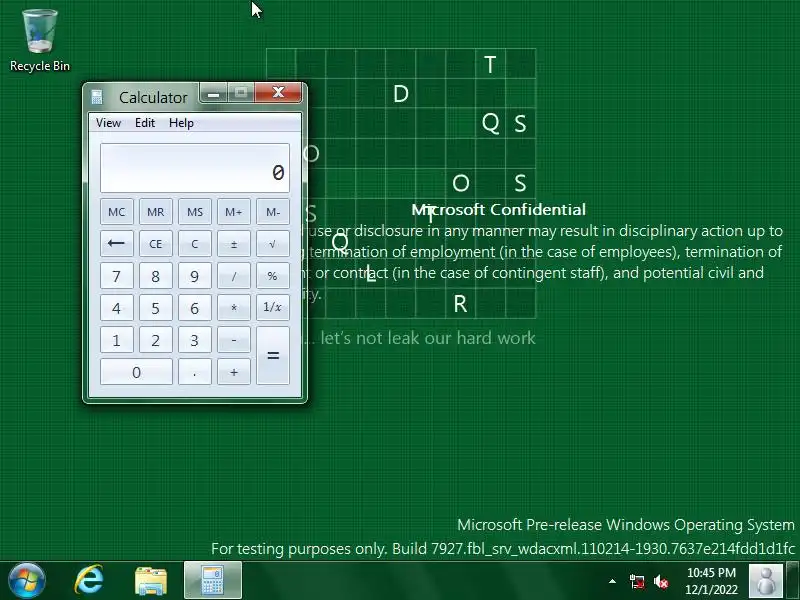
Task: Open the clock showing 10:45 PM
Action: [x=711, y=581]
